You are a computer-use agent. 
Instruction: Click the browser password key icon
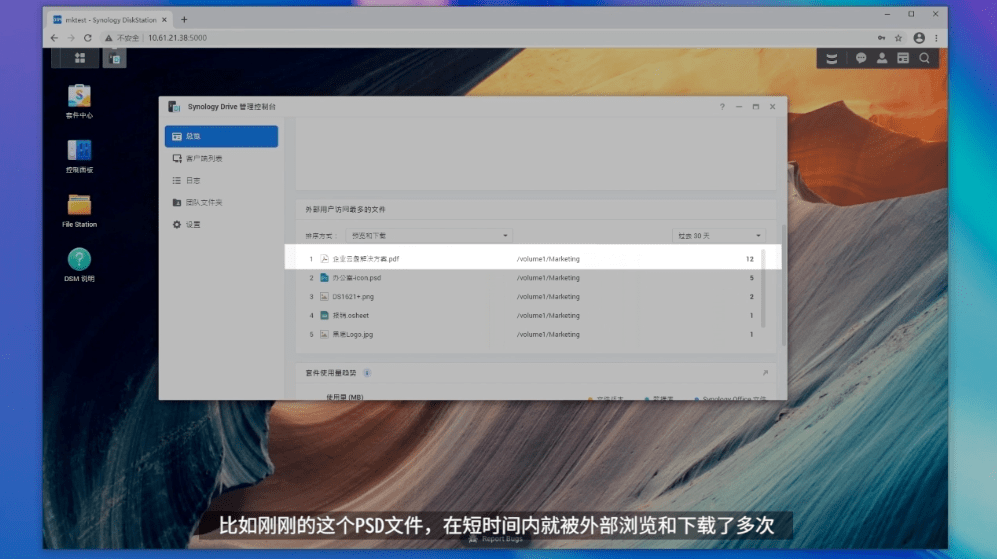pyautogui.click(x=881, y=38)
